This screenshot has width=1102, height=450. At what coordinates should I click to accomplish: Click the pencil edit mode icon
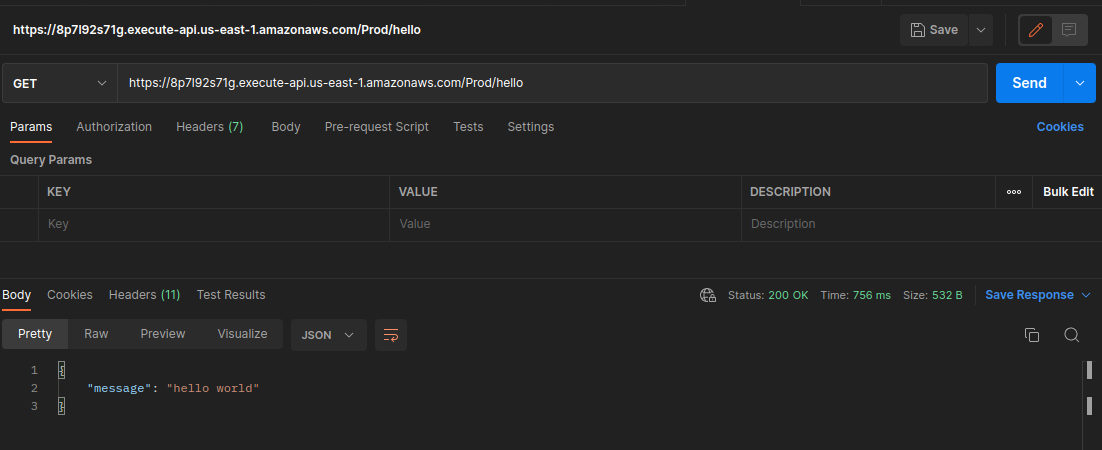(1036, 30)
